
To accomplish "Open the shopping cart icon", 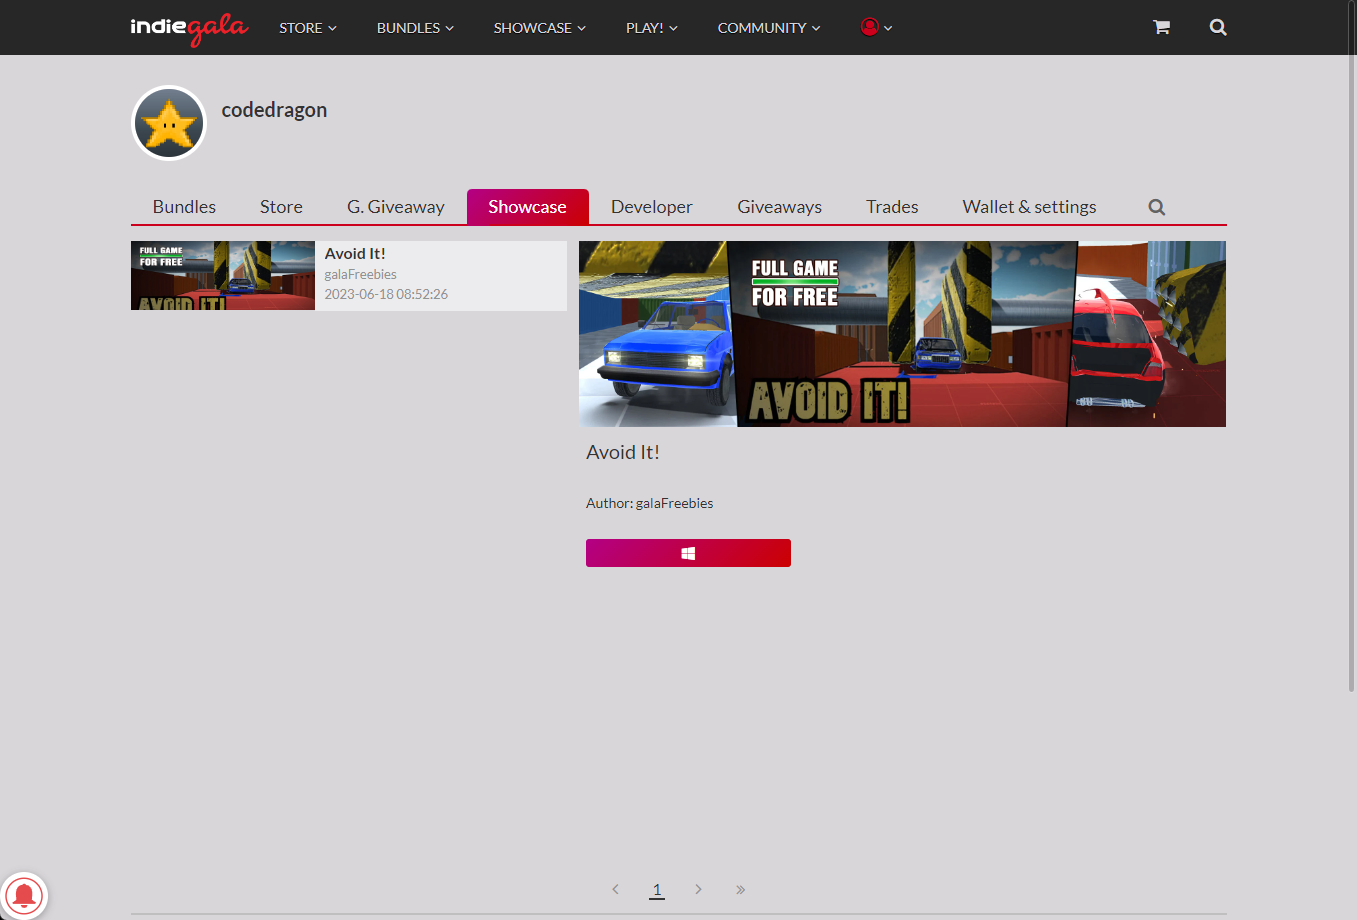I will pos(1161,27).
